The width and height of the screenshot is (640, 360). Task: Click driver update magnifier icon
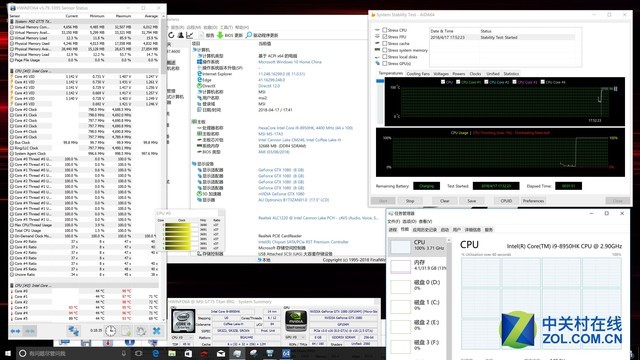(x=249, y=35)
